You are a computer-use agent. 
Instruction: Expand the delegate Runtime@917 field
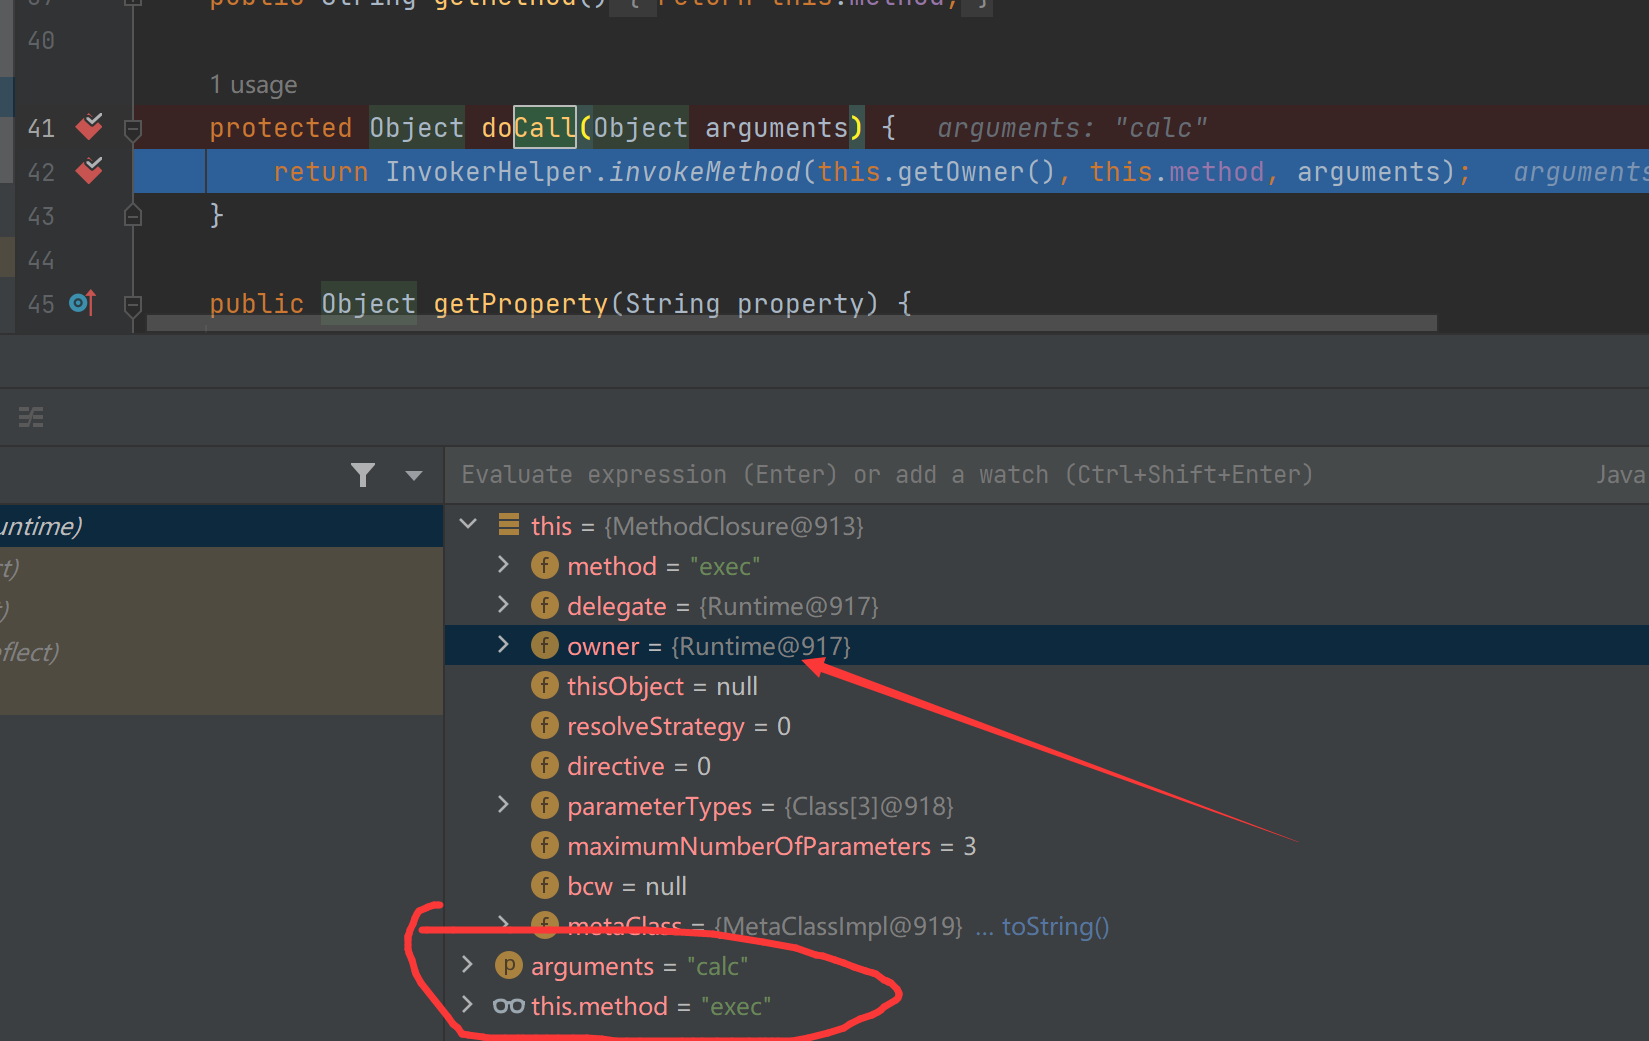point(504,605)
